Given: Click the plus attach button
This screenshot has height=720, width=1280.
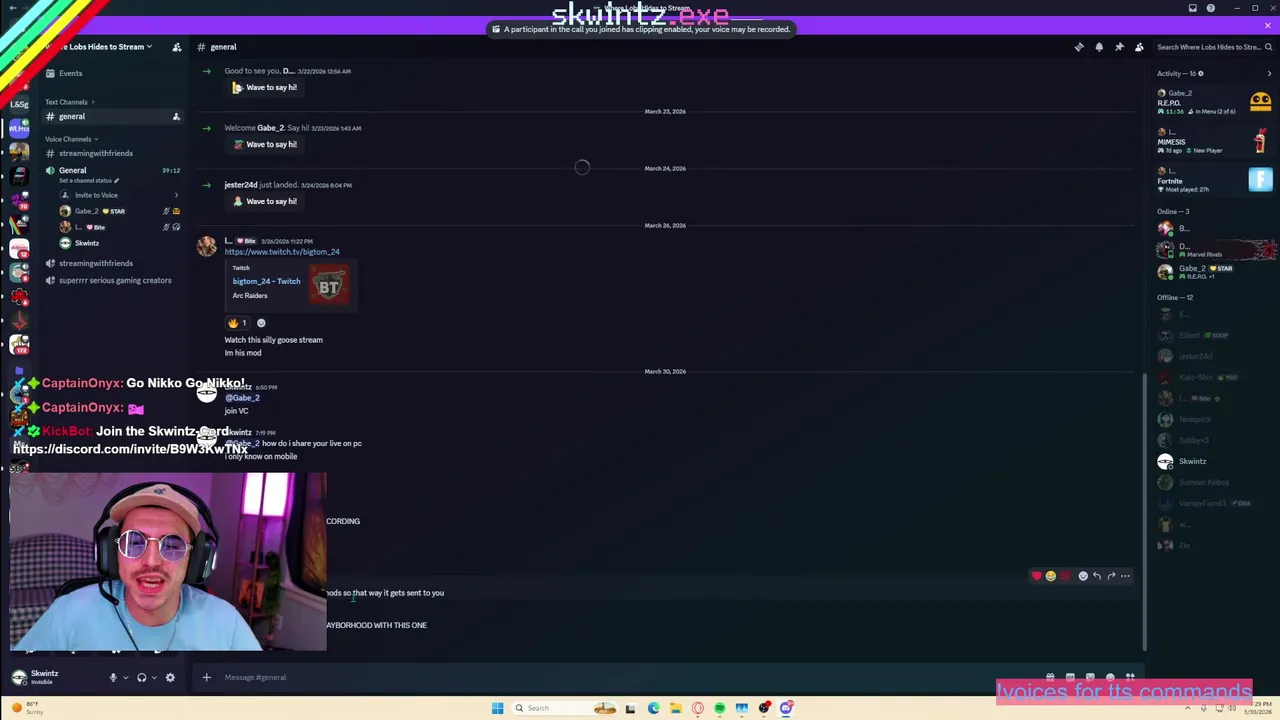Looking at the screenshot, I should click(x=206, y=677).
